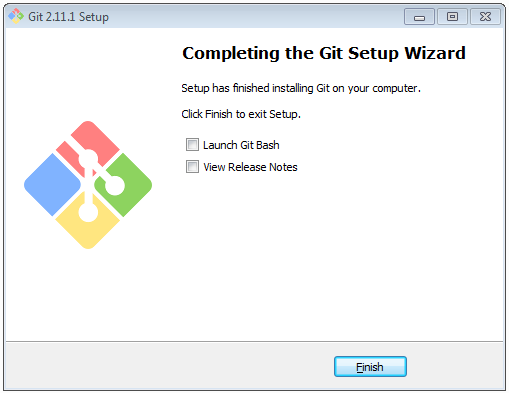The width and height of the screenshot is (509, 393).
Task: Maximize the Git Setup window
Action: click(x=452, y=17)
